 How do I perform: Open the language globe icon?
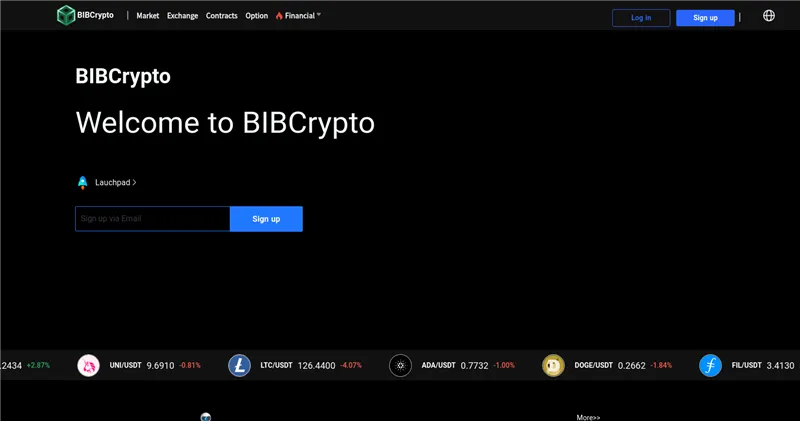pyautogui.click(x=768, y=16)
